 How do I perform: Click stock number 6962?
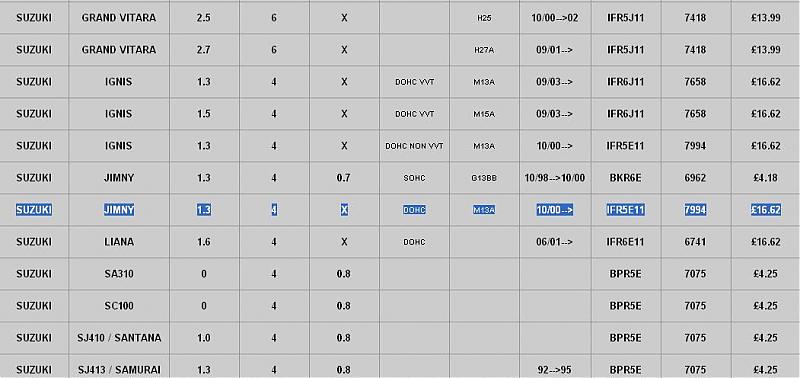coord(695,178)
